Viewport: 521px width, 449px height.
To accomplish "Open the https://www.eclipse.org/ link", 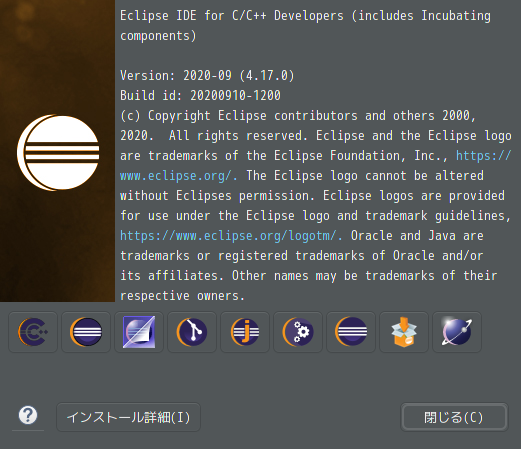I will [x=178, y=176].
